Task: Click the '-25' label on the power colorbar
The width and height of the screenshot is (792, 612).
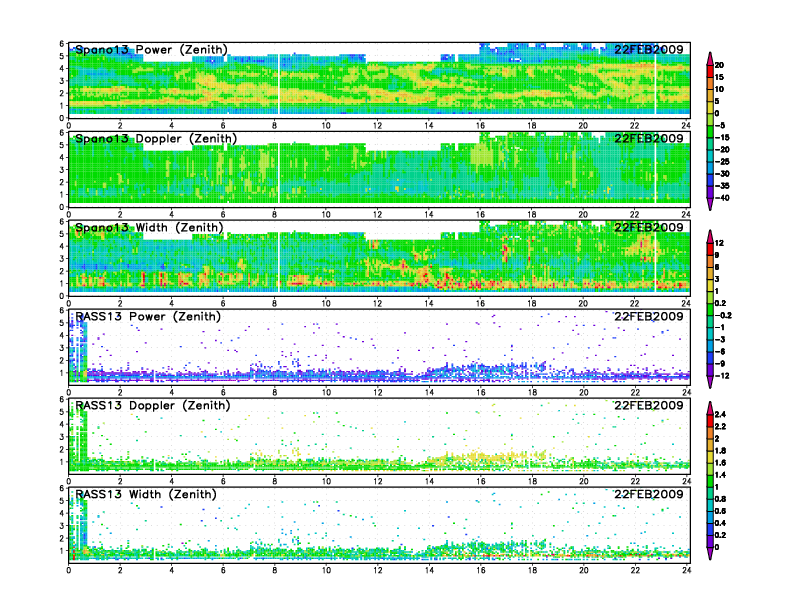Action: point(722,162)
